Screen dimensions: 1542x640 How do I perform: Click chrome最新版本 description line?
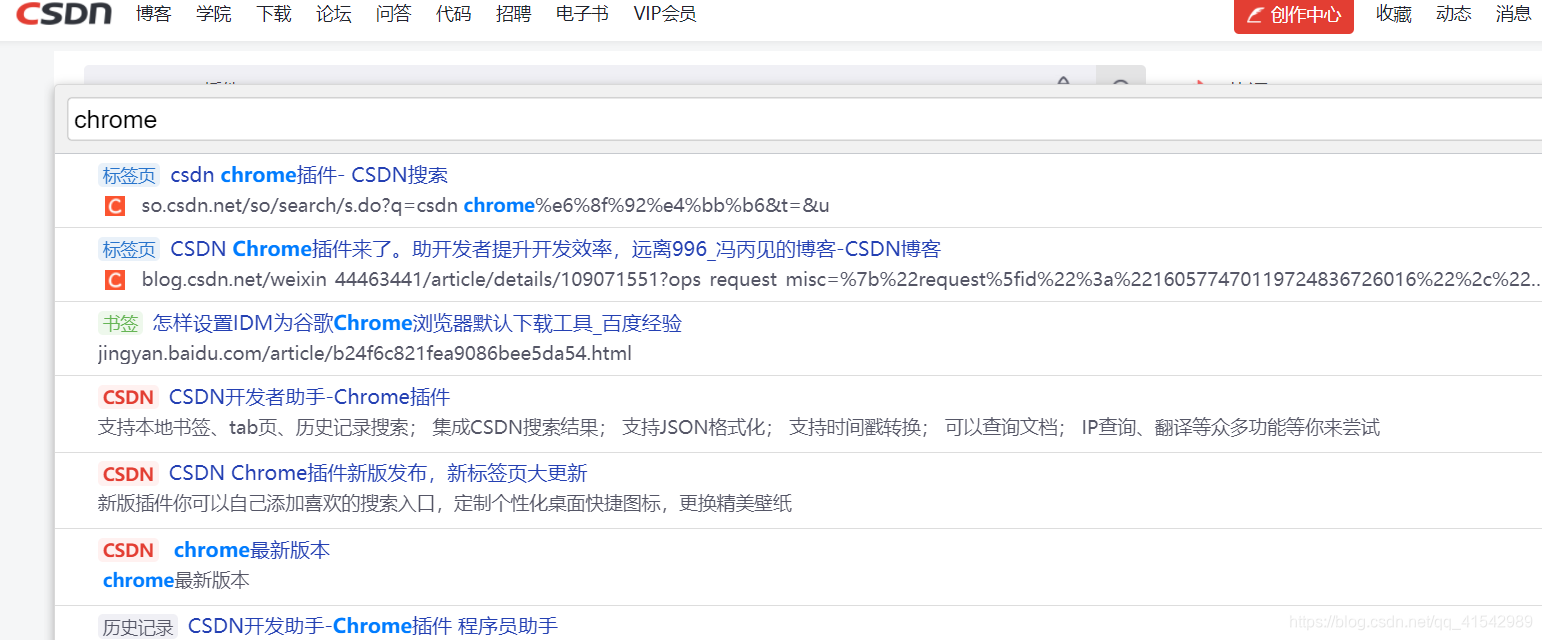(176, 580)
